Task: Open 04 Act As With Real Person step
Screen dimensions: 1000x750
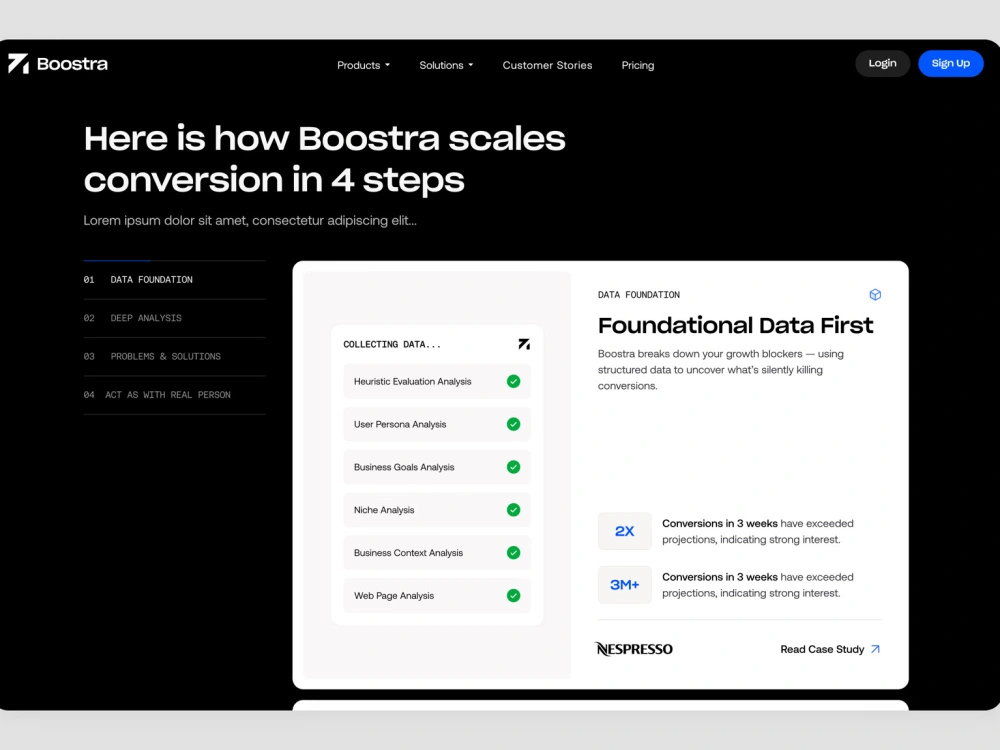Action: (174, 395)
